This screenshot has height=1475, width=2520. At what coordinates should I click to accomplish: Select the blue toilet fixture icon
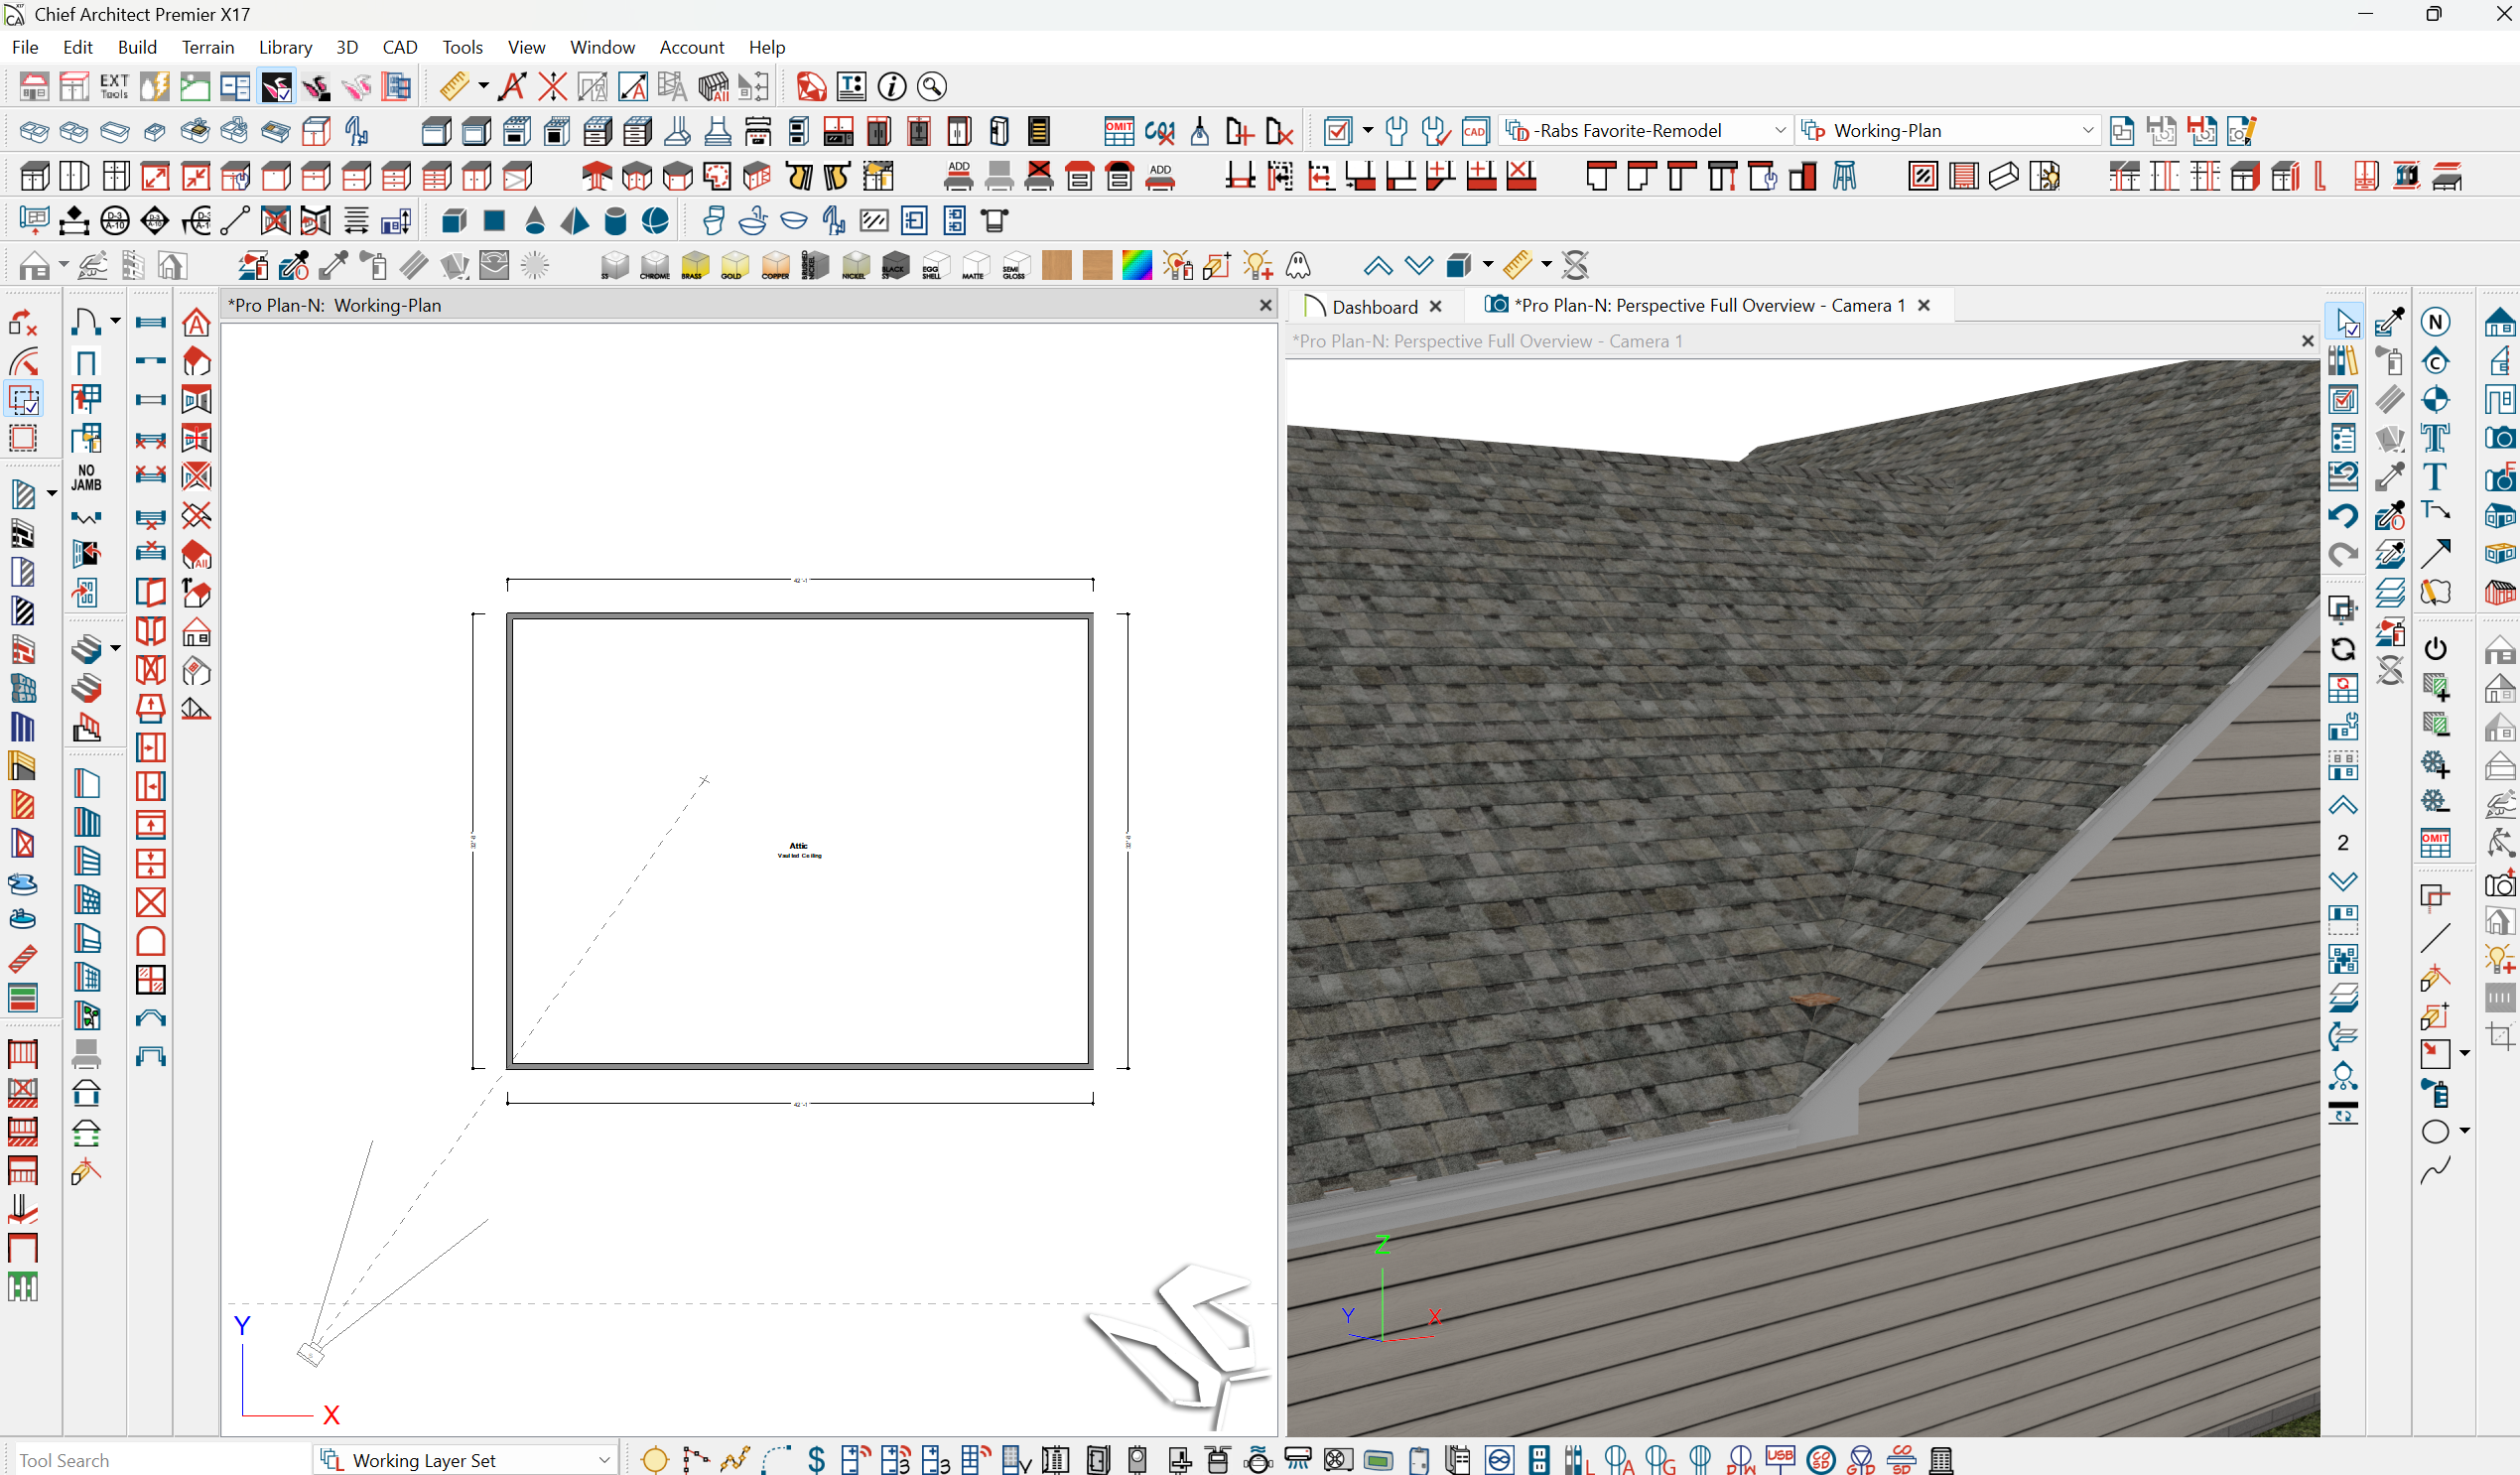pos(713,221)
